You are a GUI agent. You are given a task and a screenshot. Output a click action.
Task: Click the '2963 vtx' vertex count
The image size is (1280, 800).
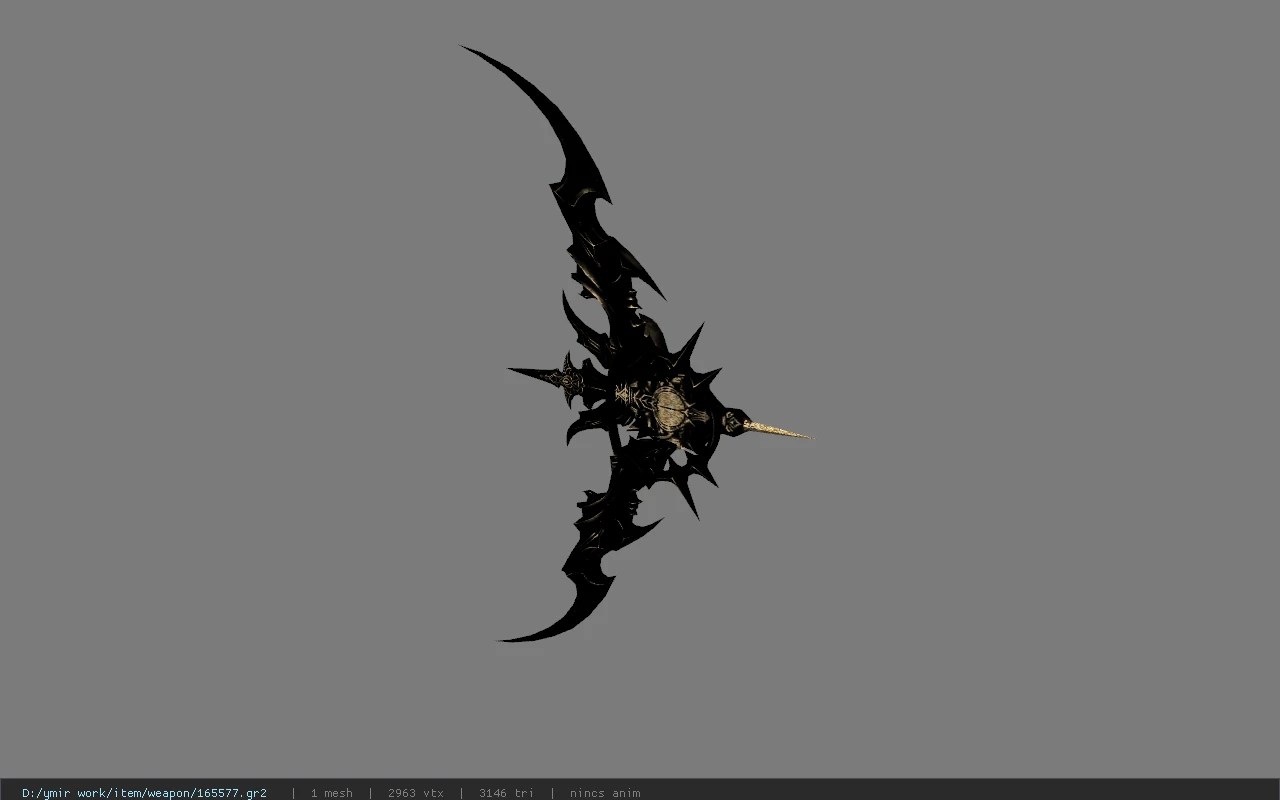click(416, 793)
